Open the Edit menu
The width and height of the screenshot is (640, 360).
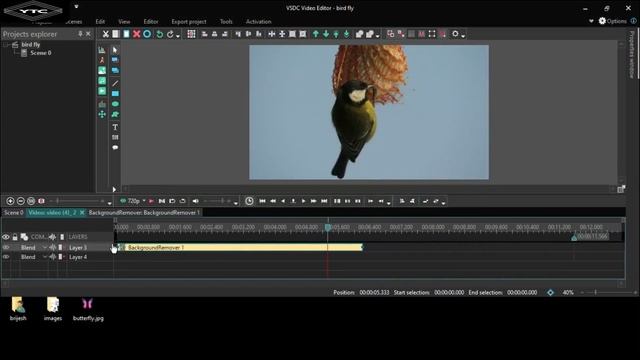click(x=100, y=22)
